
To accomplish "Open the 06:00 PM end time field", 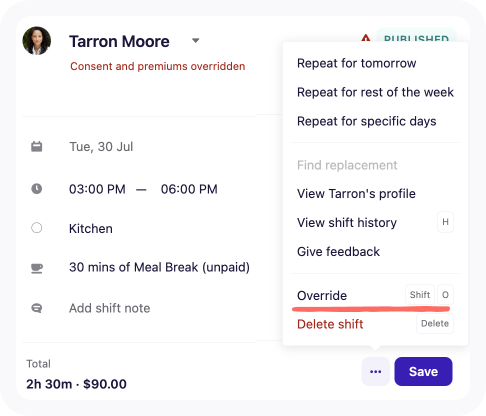I will pyautogui.click(x=189, y=189).
